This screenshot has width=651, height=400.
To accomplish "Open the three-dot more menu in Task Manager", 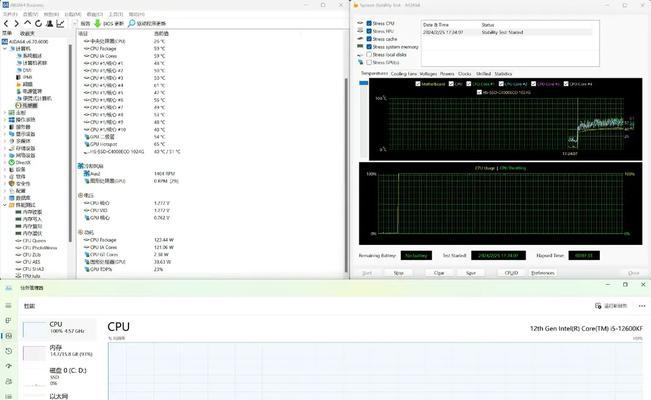I will [x=642, y=306].
